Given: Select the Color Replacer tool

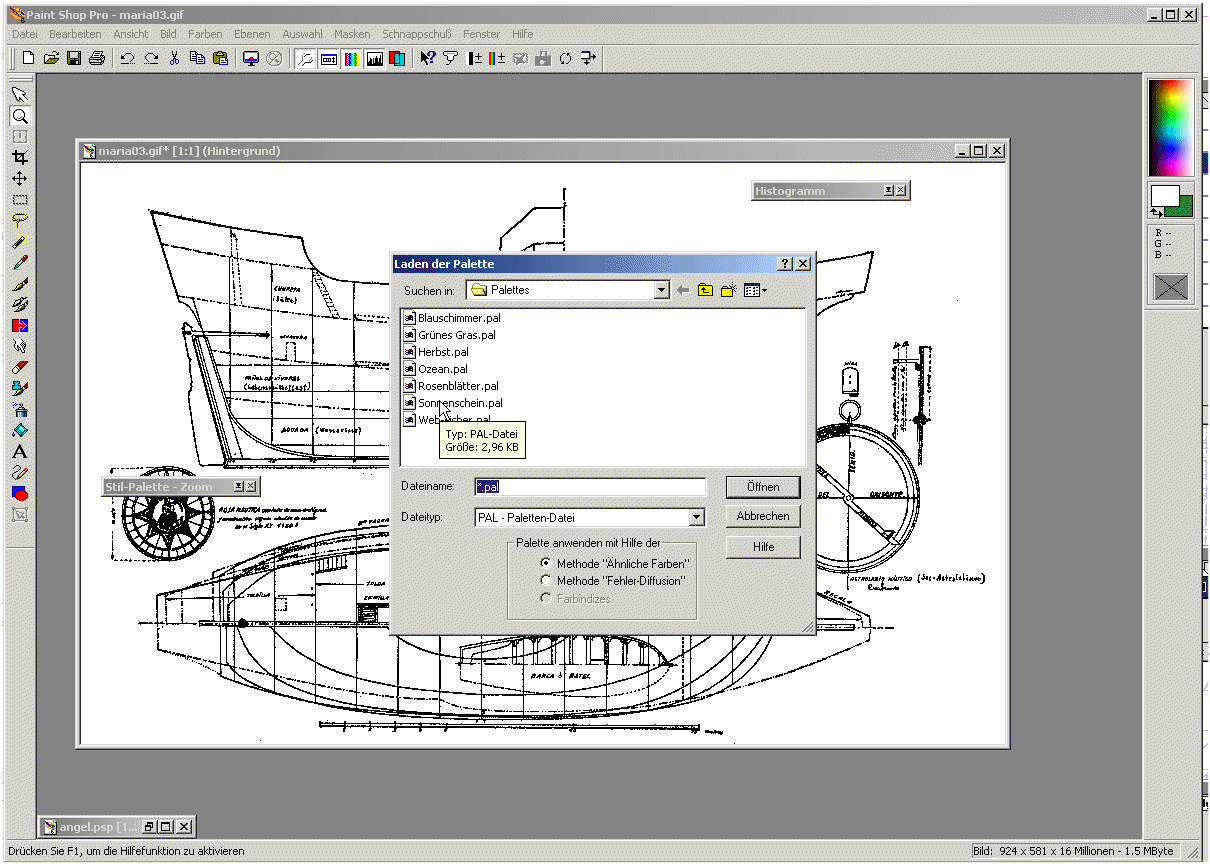Looking at the screenshot, I should click(19, 326).
